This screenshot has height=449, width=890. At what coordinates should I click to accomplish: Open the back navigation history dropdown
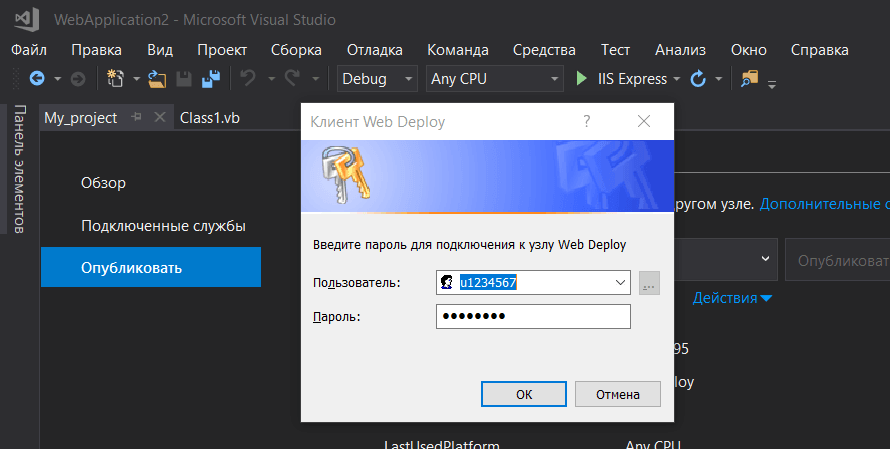click(57, 79)
